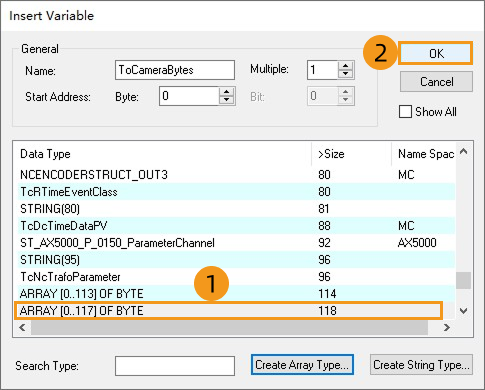Click the Byte start address field
The image size is (485, 390).
click(189, 96)
